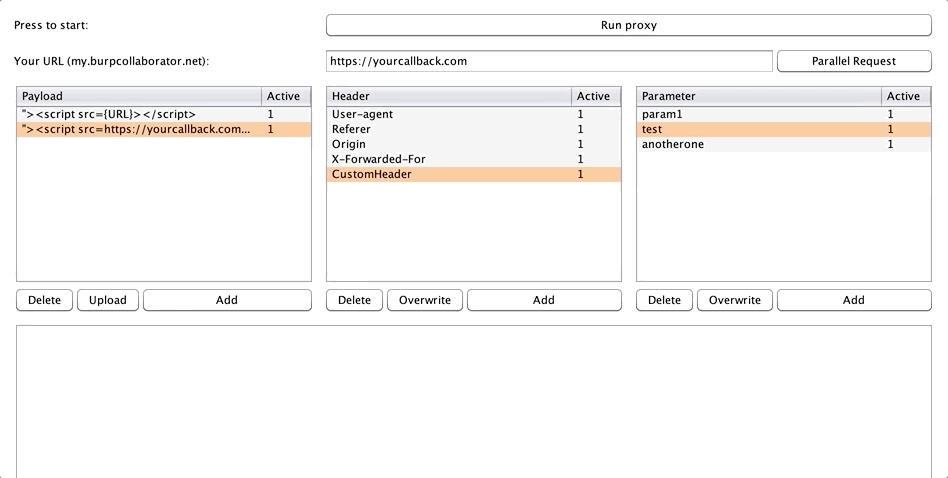This screenshot has width=948, height=478.
Task: Delete the selected parameter
Action: coord(664,300)
